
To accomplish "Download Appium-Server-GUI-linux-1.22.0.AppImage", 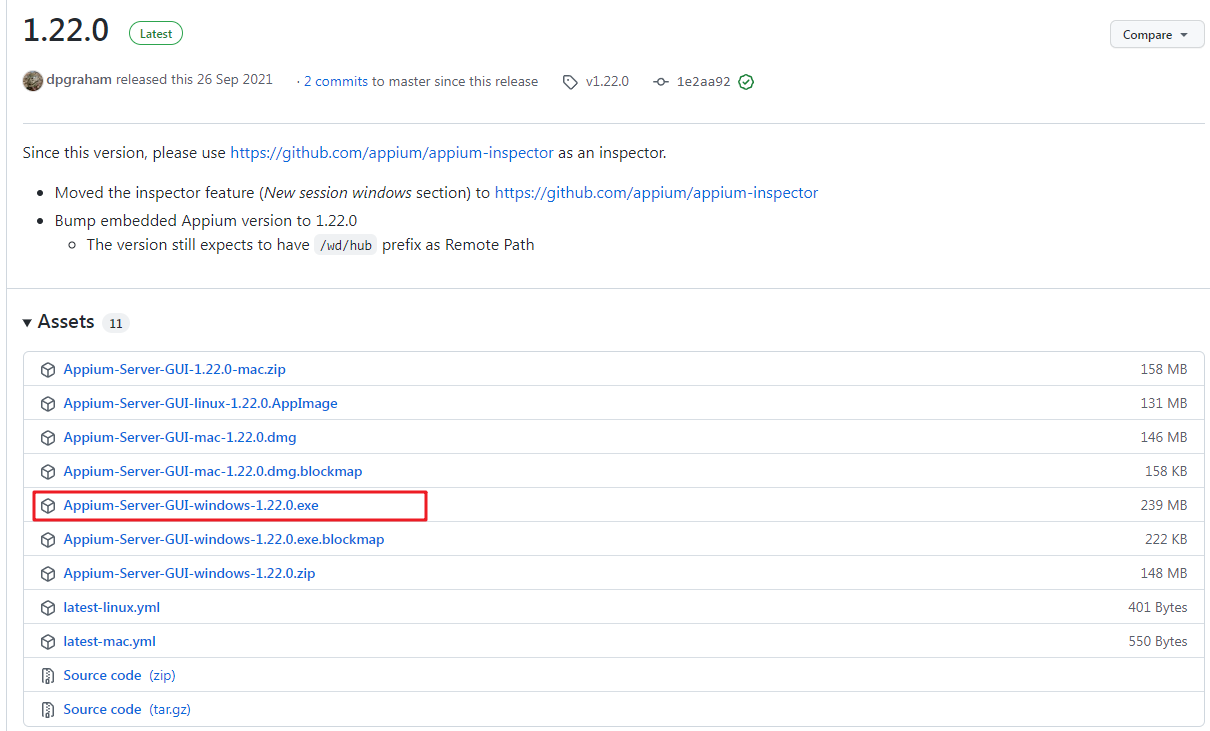I will point(200,403).
